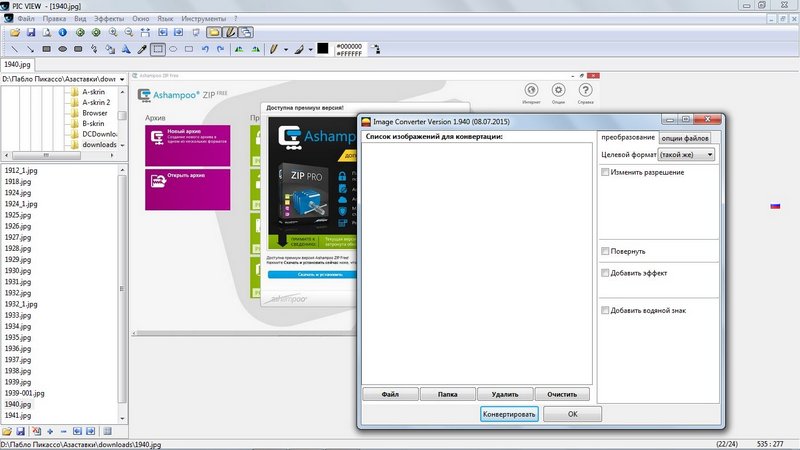
Task: Open the Эффекты menu
Action: pyautogui.click(x=109, y=19)
